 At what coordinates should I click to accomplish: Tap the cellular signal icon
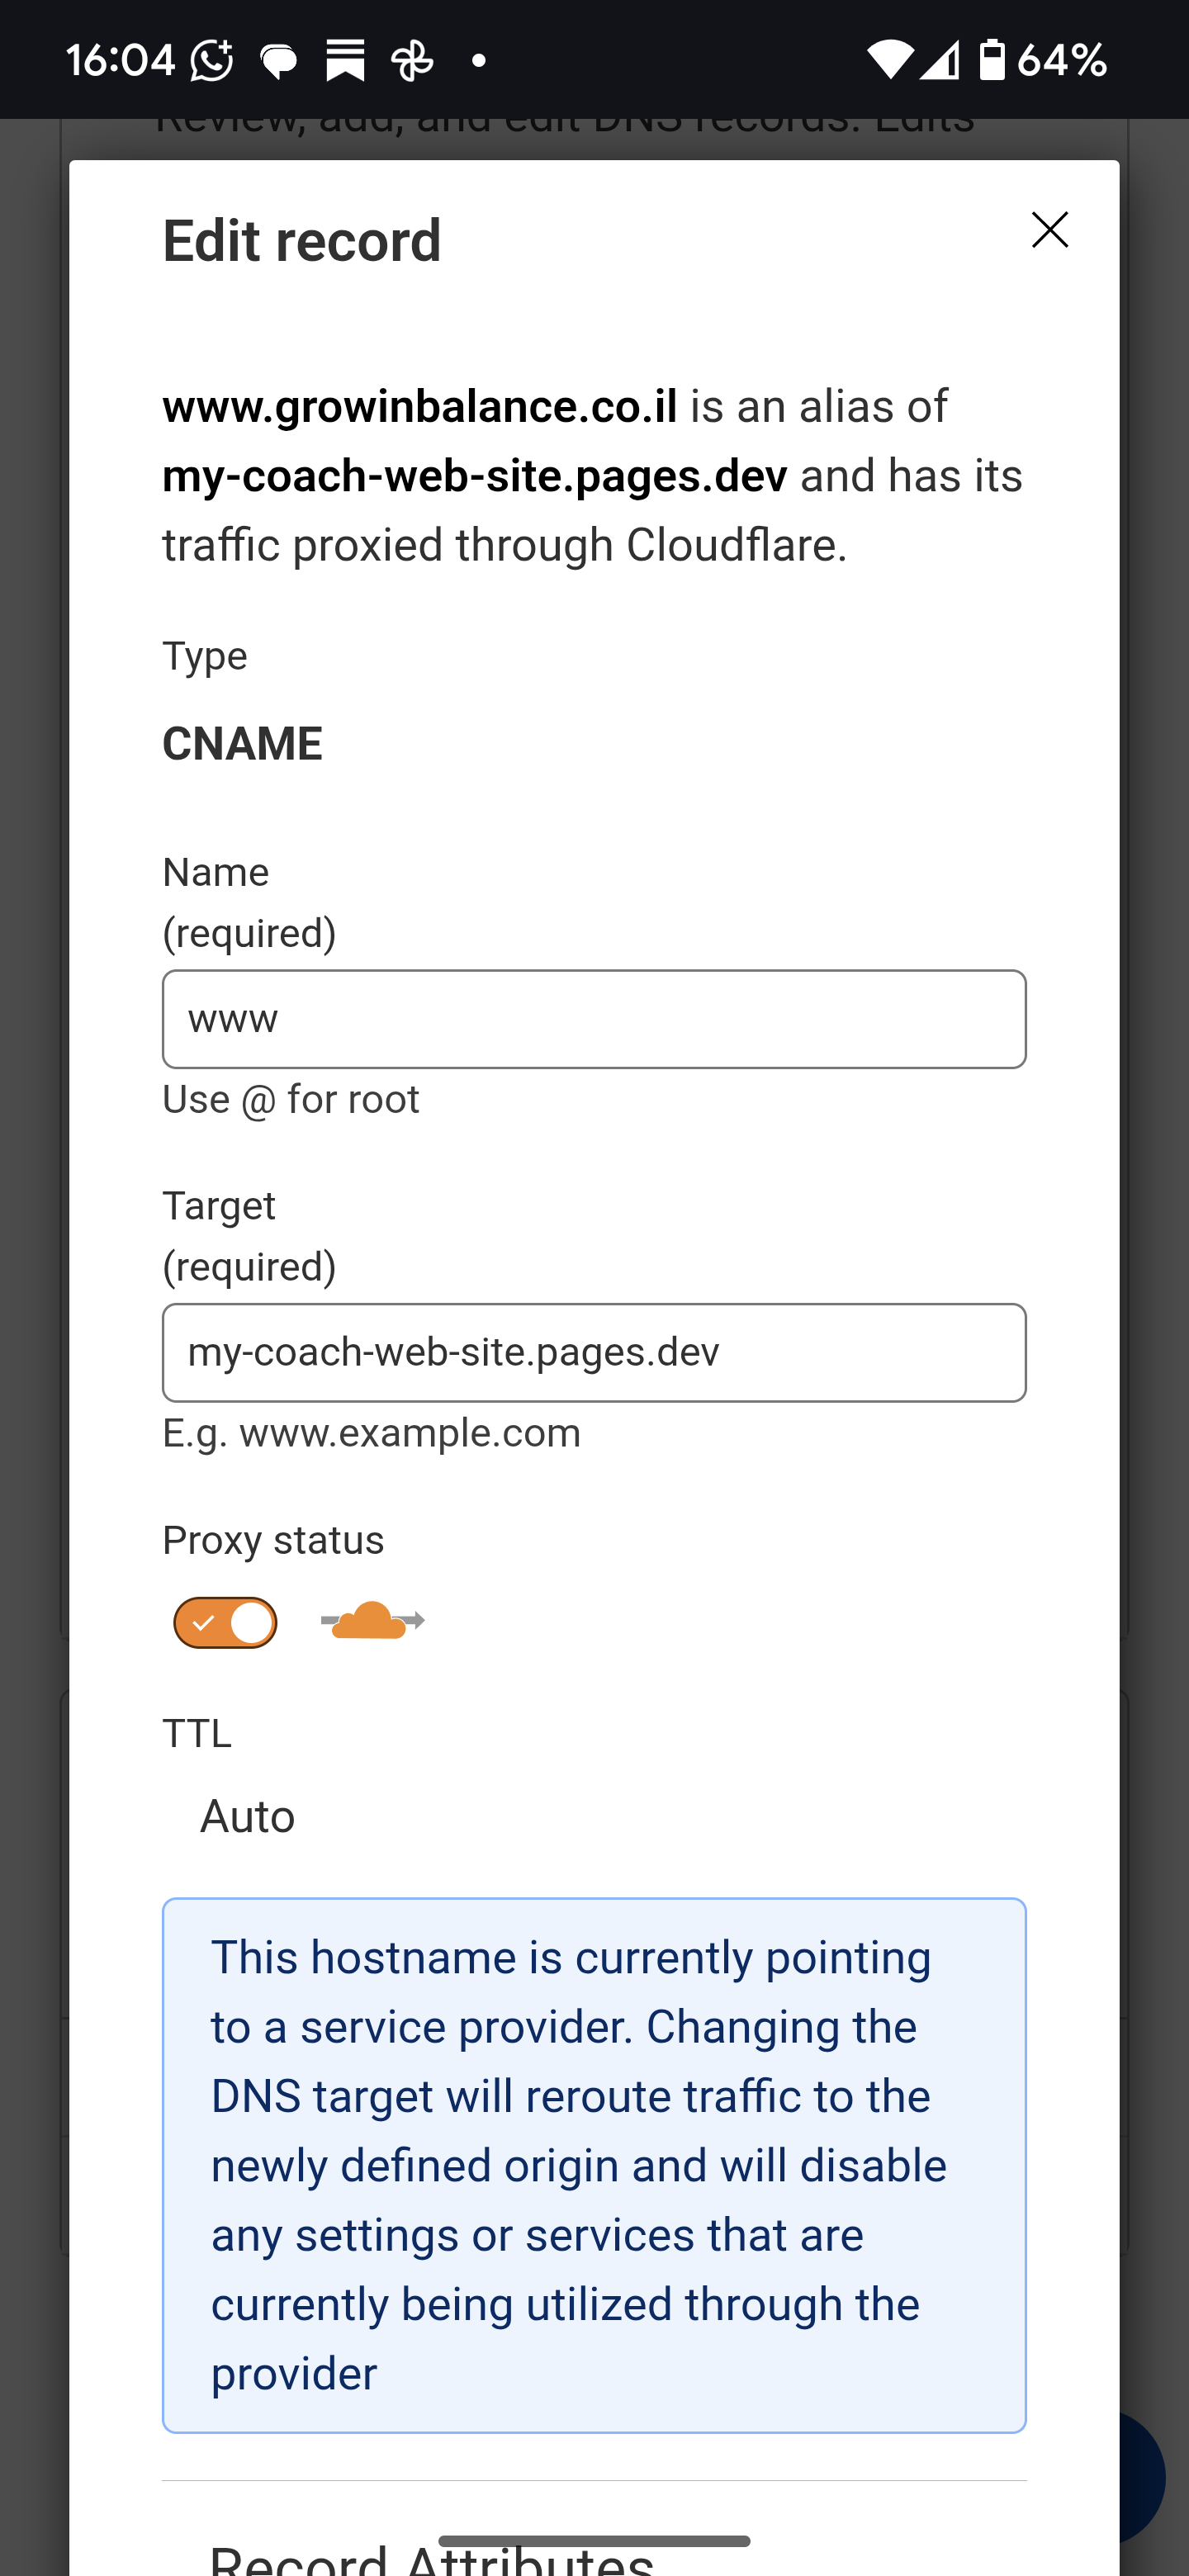(939, 61)
